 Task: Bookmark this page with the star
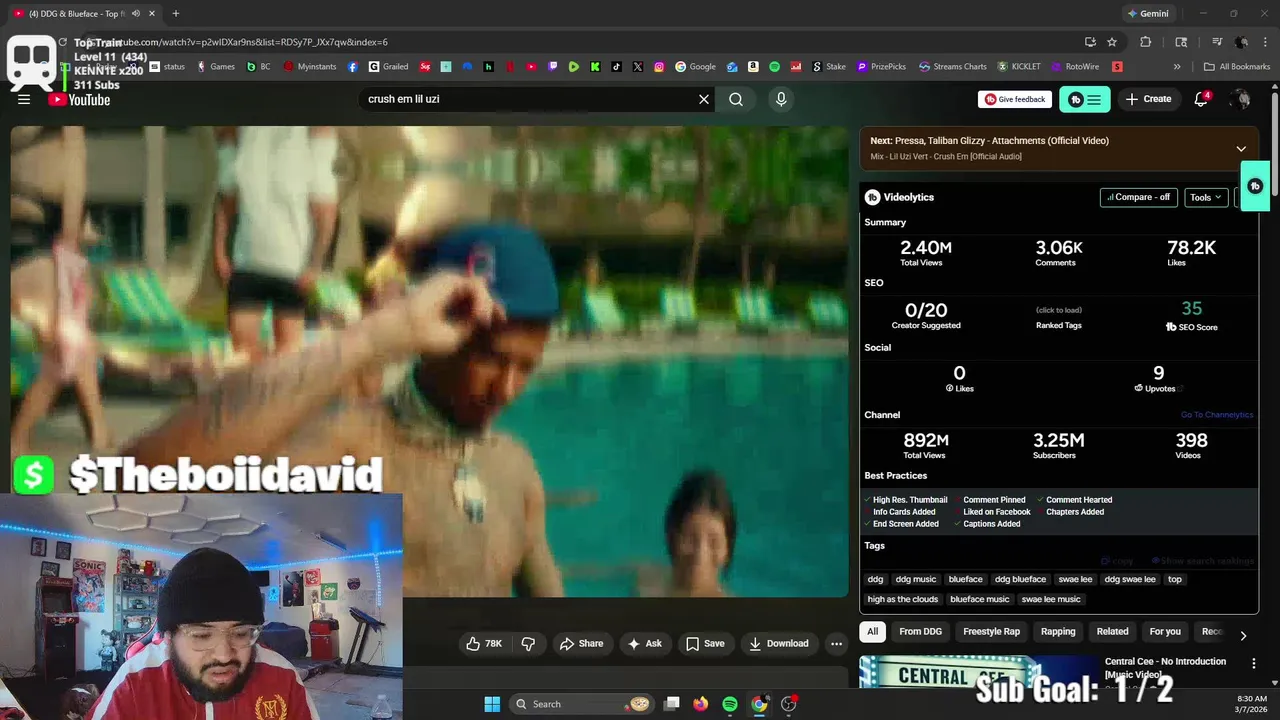pyautogui.click(x=1112, y=42)
